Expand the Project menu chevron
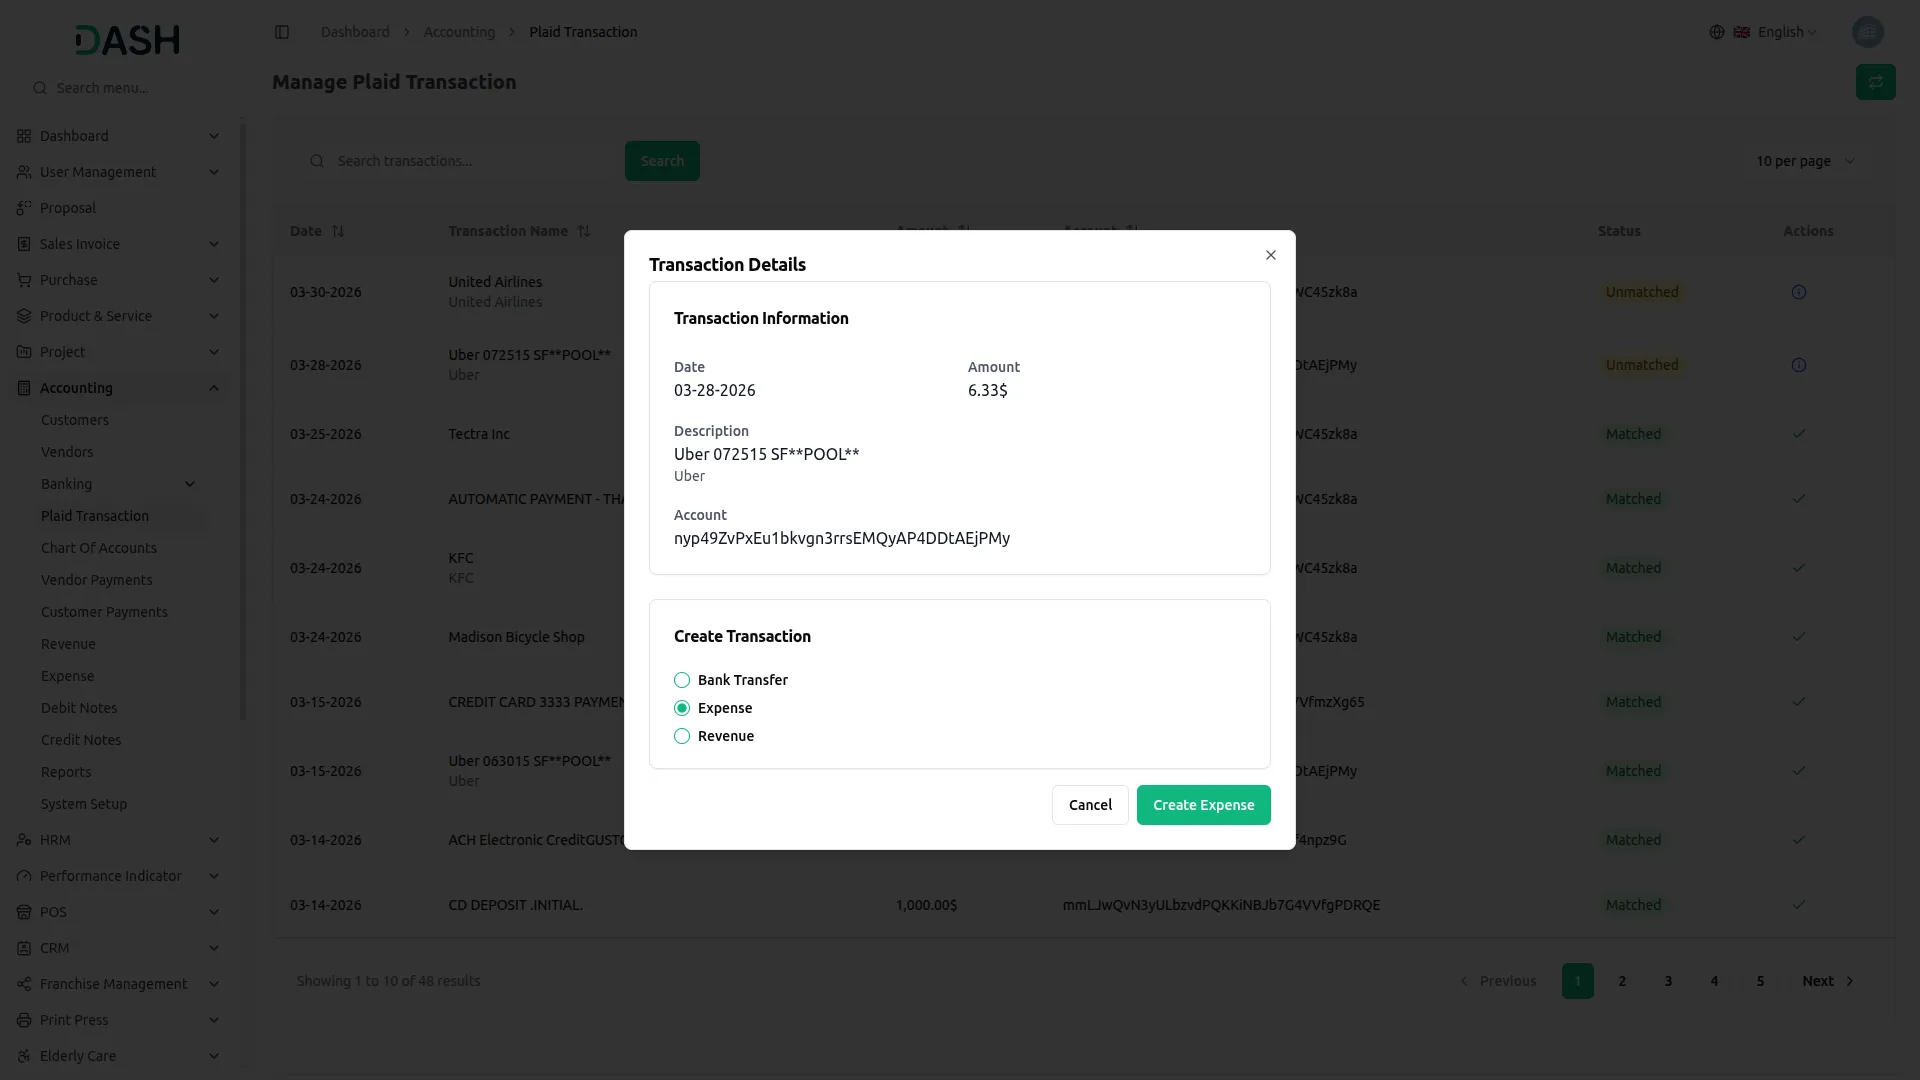The image size is (1920, 1080). [x=214, y=352]
